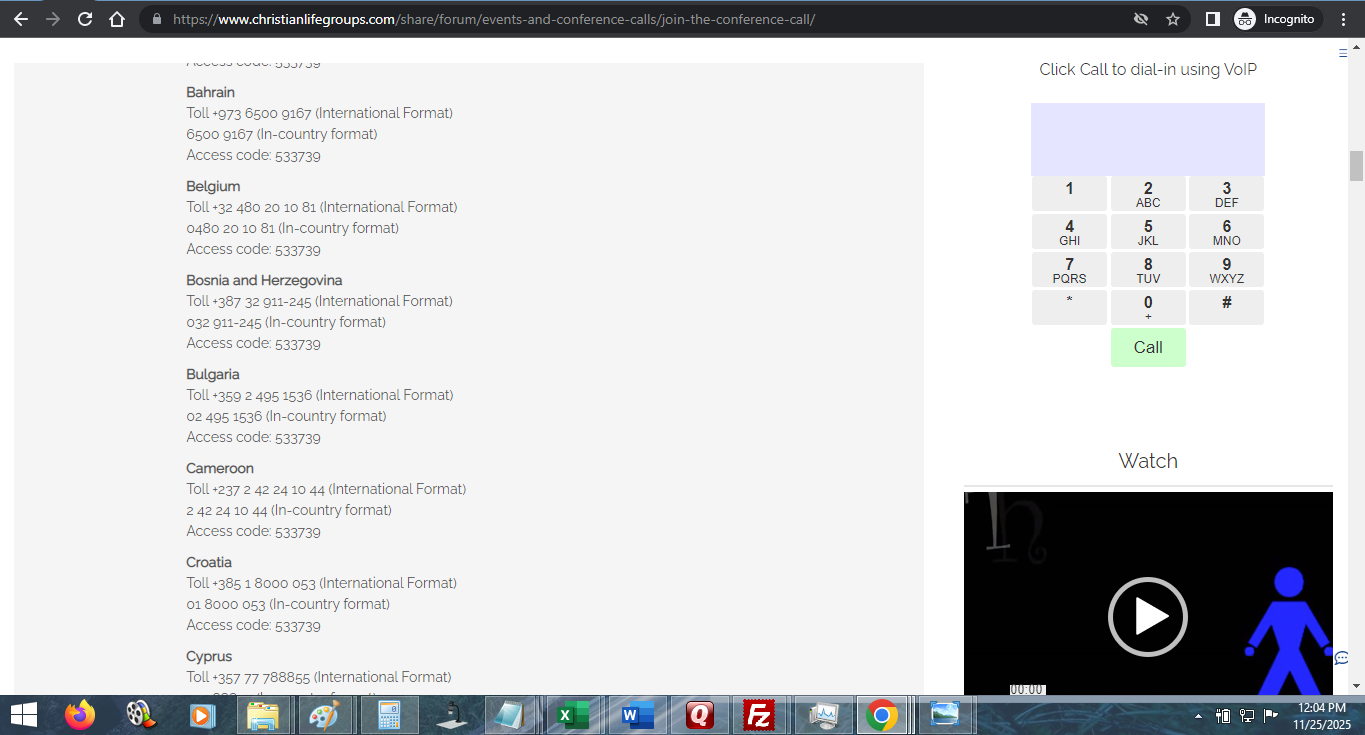Screen dimensions: 1365x735
Task: Bookmark this page with the star icon
Action: pyautogui.click(x=1173, y=19)
